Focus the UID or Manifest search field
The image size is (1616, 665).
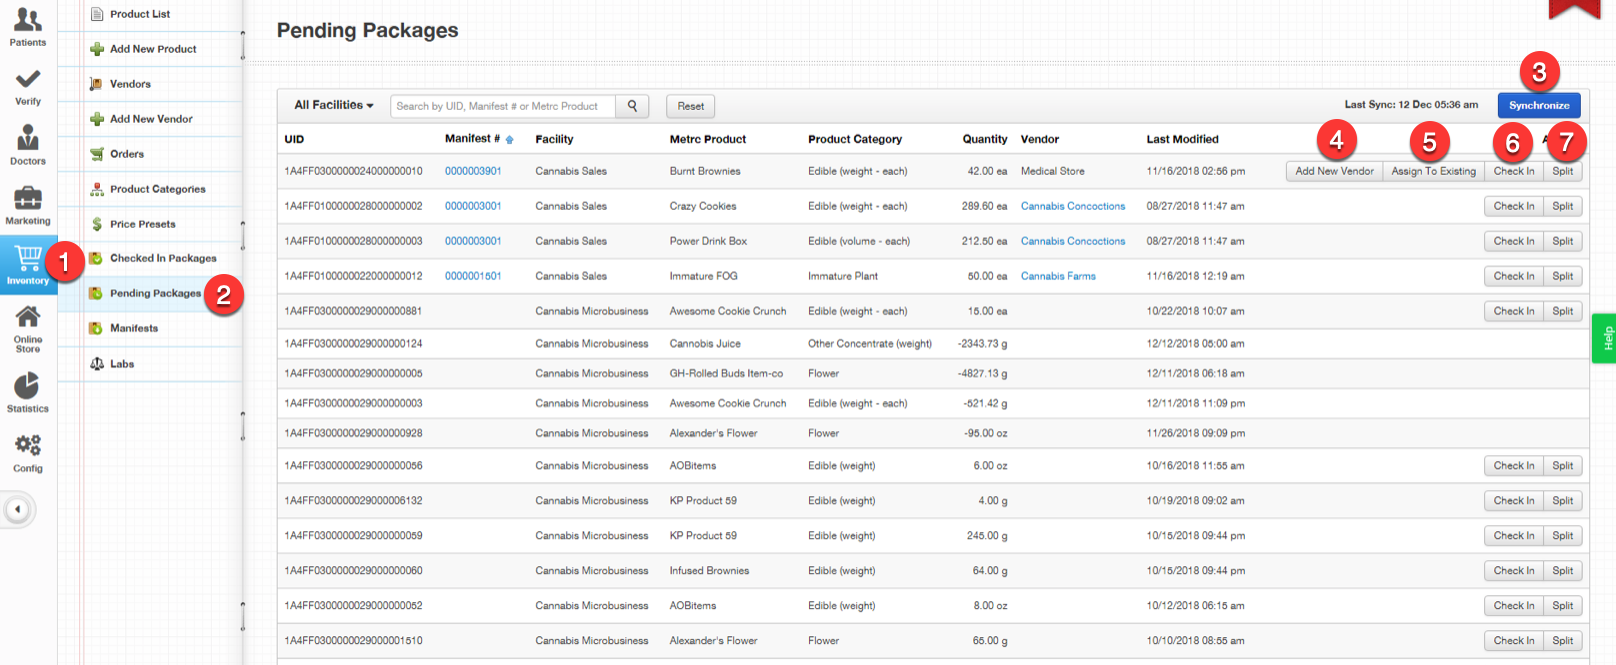click(x=502, y=106)
